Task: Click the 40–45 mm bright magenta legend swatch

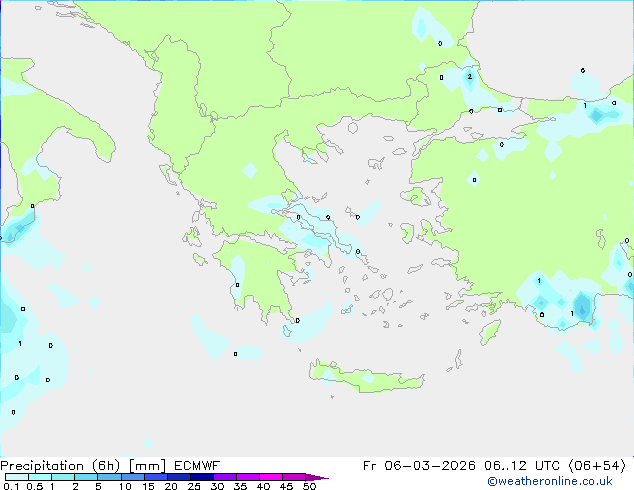Action: pyautogui.click(x=271, y=477)
